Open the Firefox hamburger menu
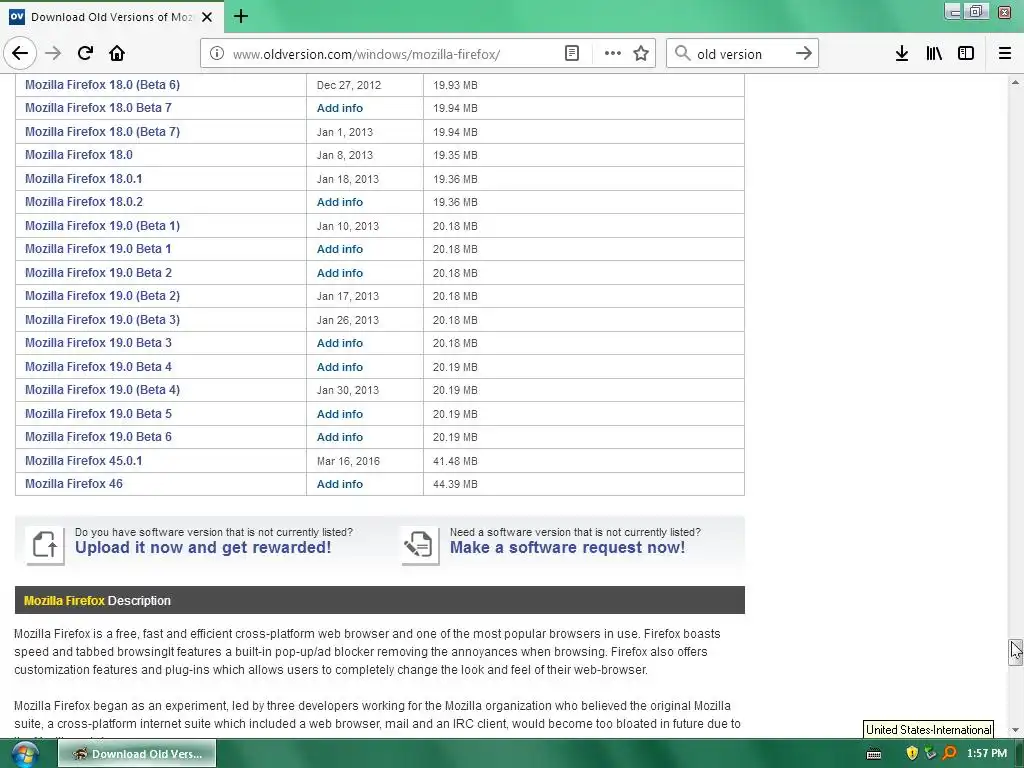Image resolution: width=1024 pixels, height=768 pixels. (1005, 54)
